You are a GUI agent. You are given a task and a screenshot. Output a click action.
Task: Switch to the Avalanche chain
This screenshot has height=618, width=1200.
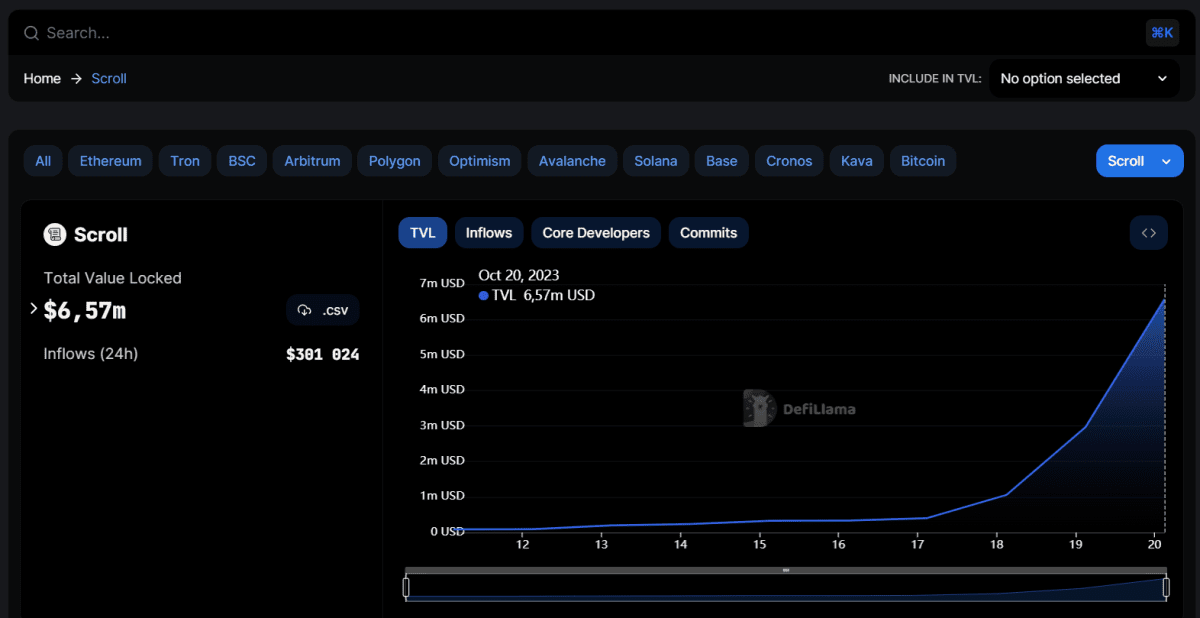(x=572, y=161)
